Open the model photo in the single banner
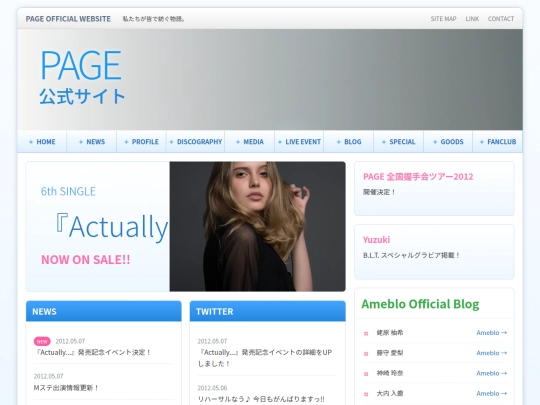The image size is (540, 405). pyautogui.click(x=258, y=226)
